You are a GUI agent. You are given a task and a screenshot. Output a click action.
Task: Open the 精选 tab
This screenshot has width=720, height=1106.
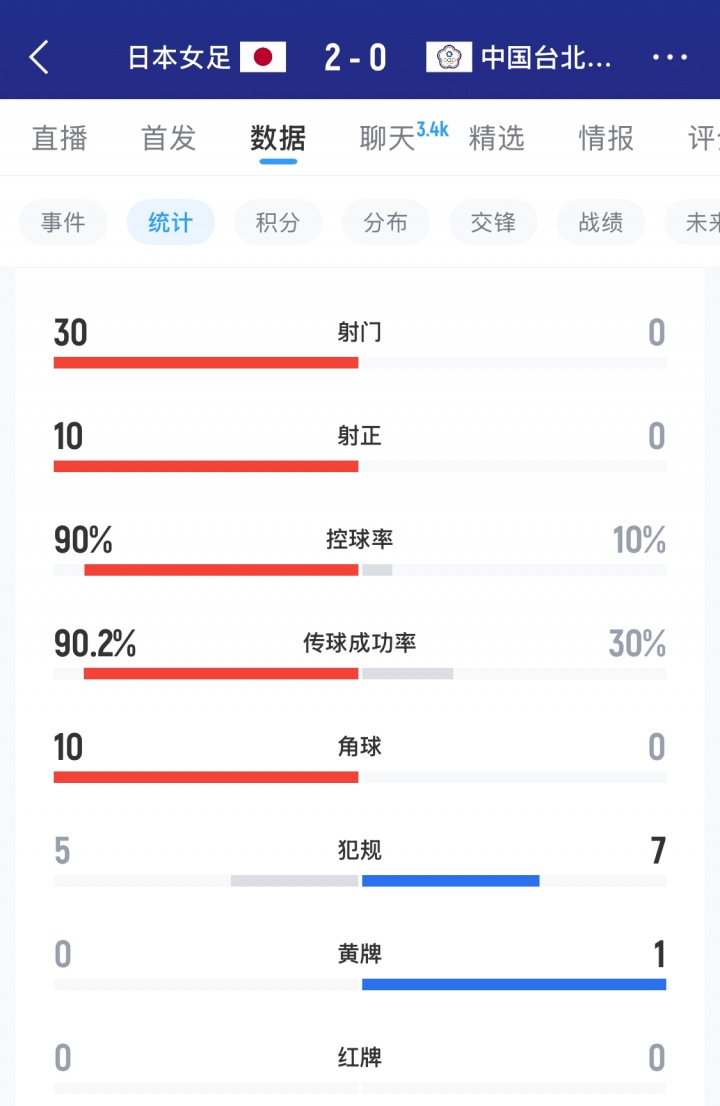497,138
